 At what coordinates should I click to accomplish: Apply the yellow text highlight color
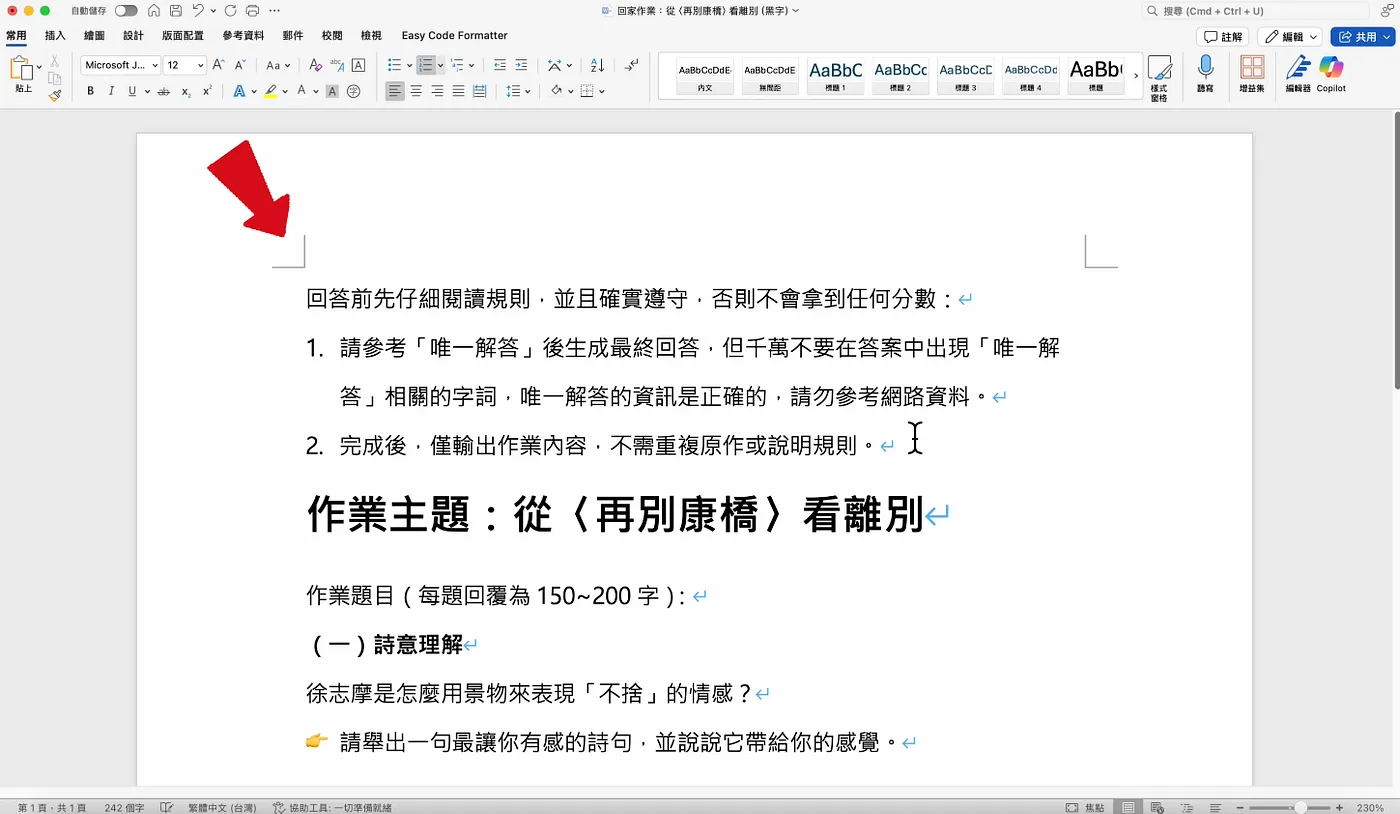coord(270,91)
